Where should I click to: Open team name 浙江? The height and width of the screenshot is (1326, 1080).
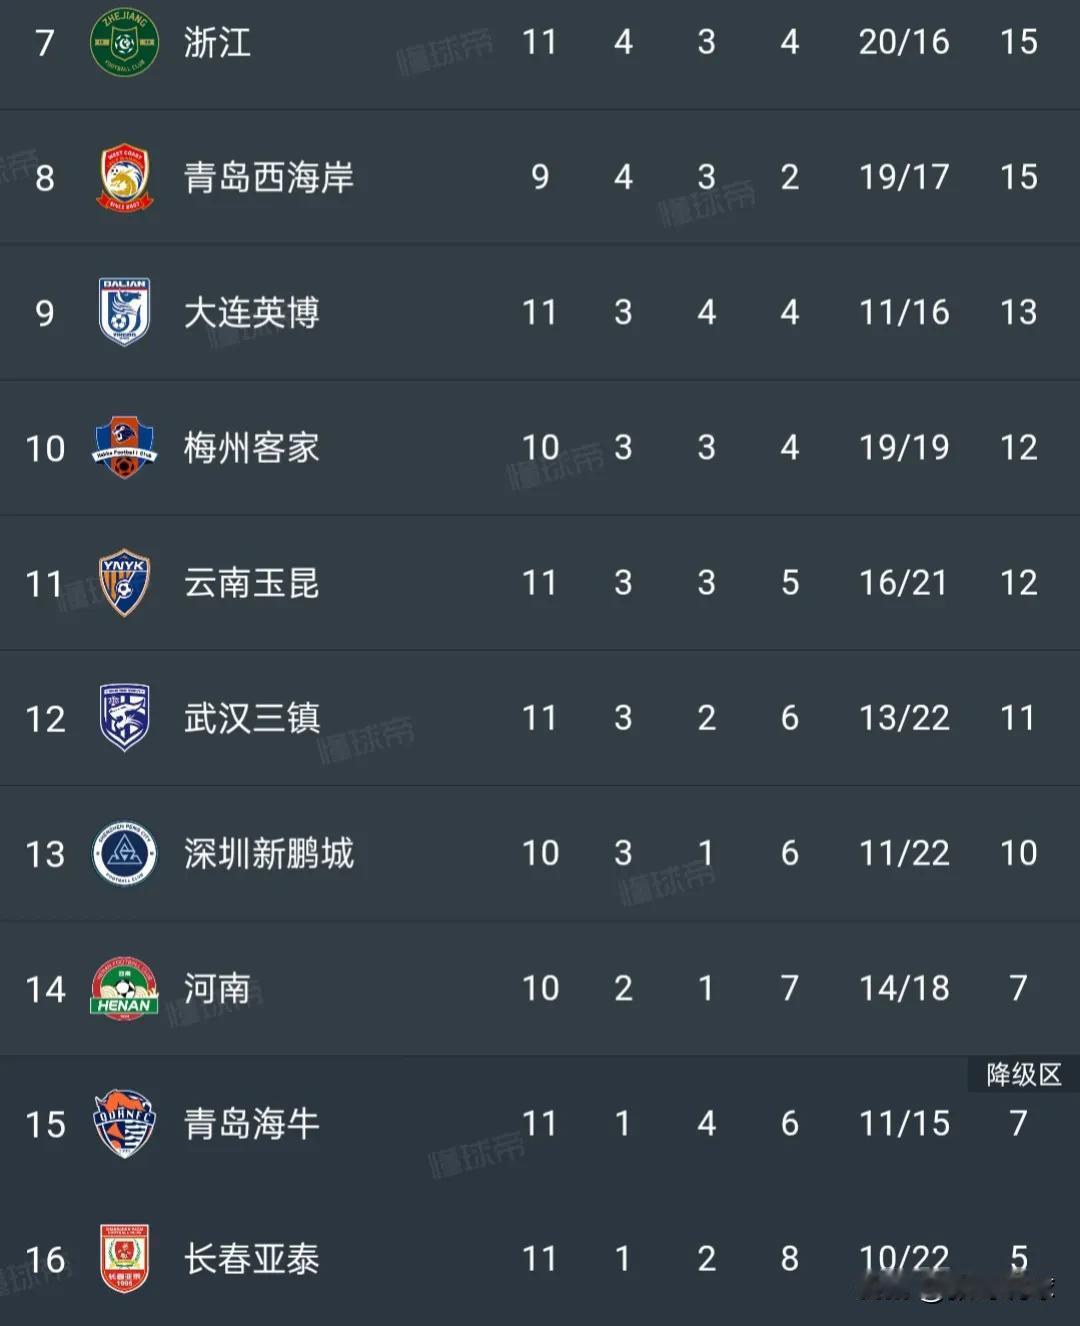tap(217, 43)
